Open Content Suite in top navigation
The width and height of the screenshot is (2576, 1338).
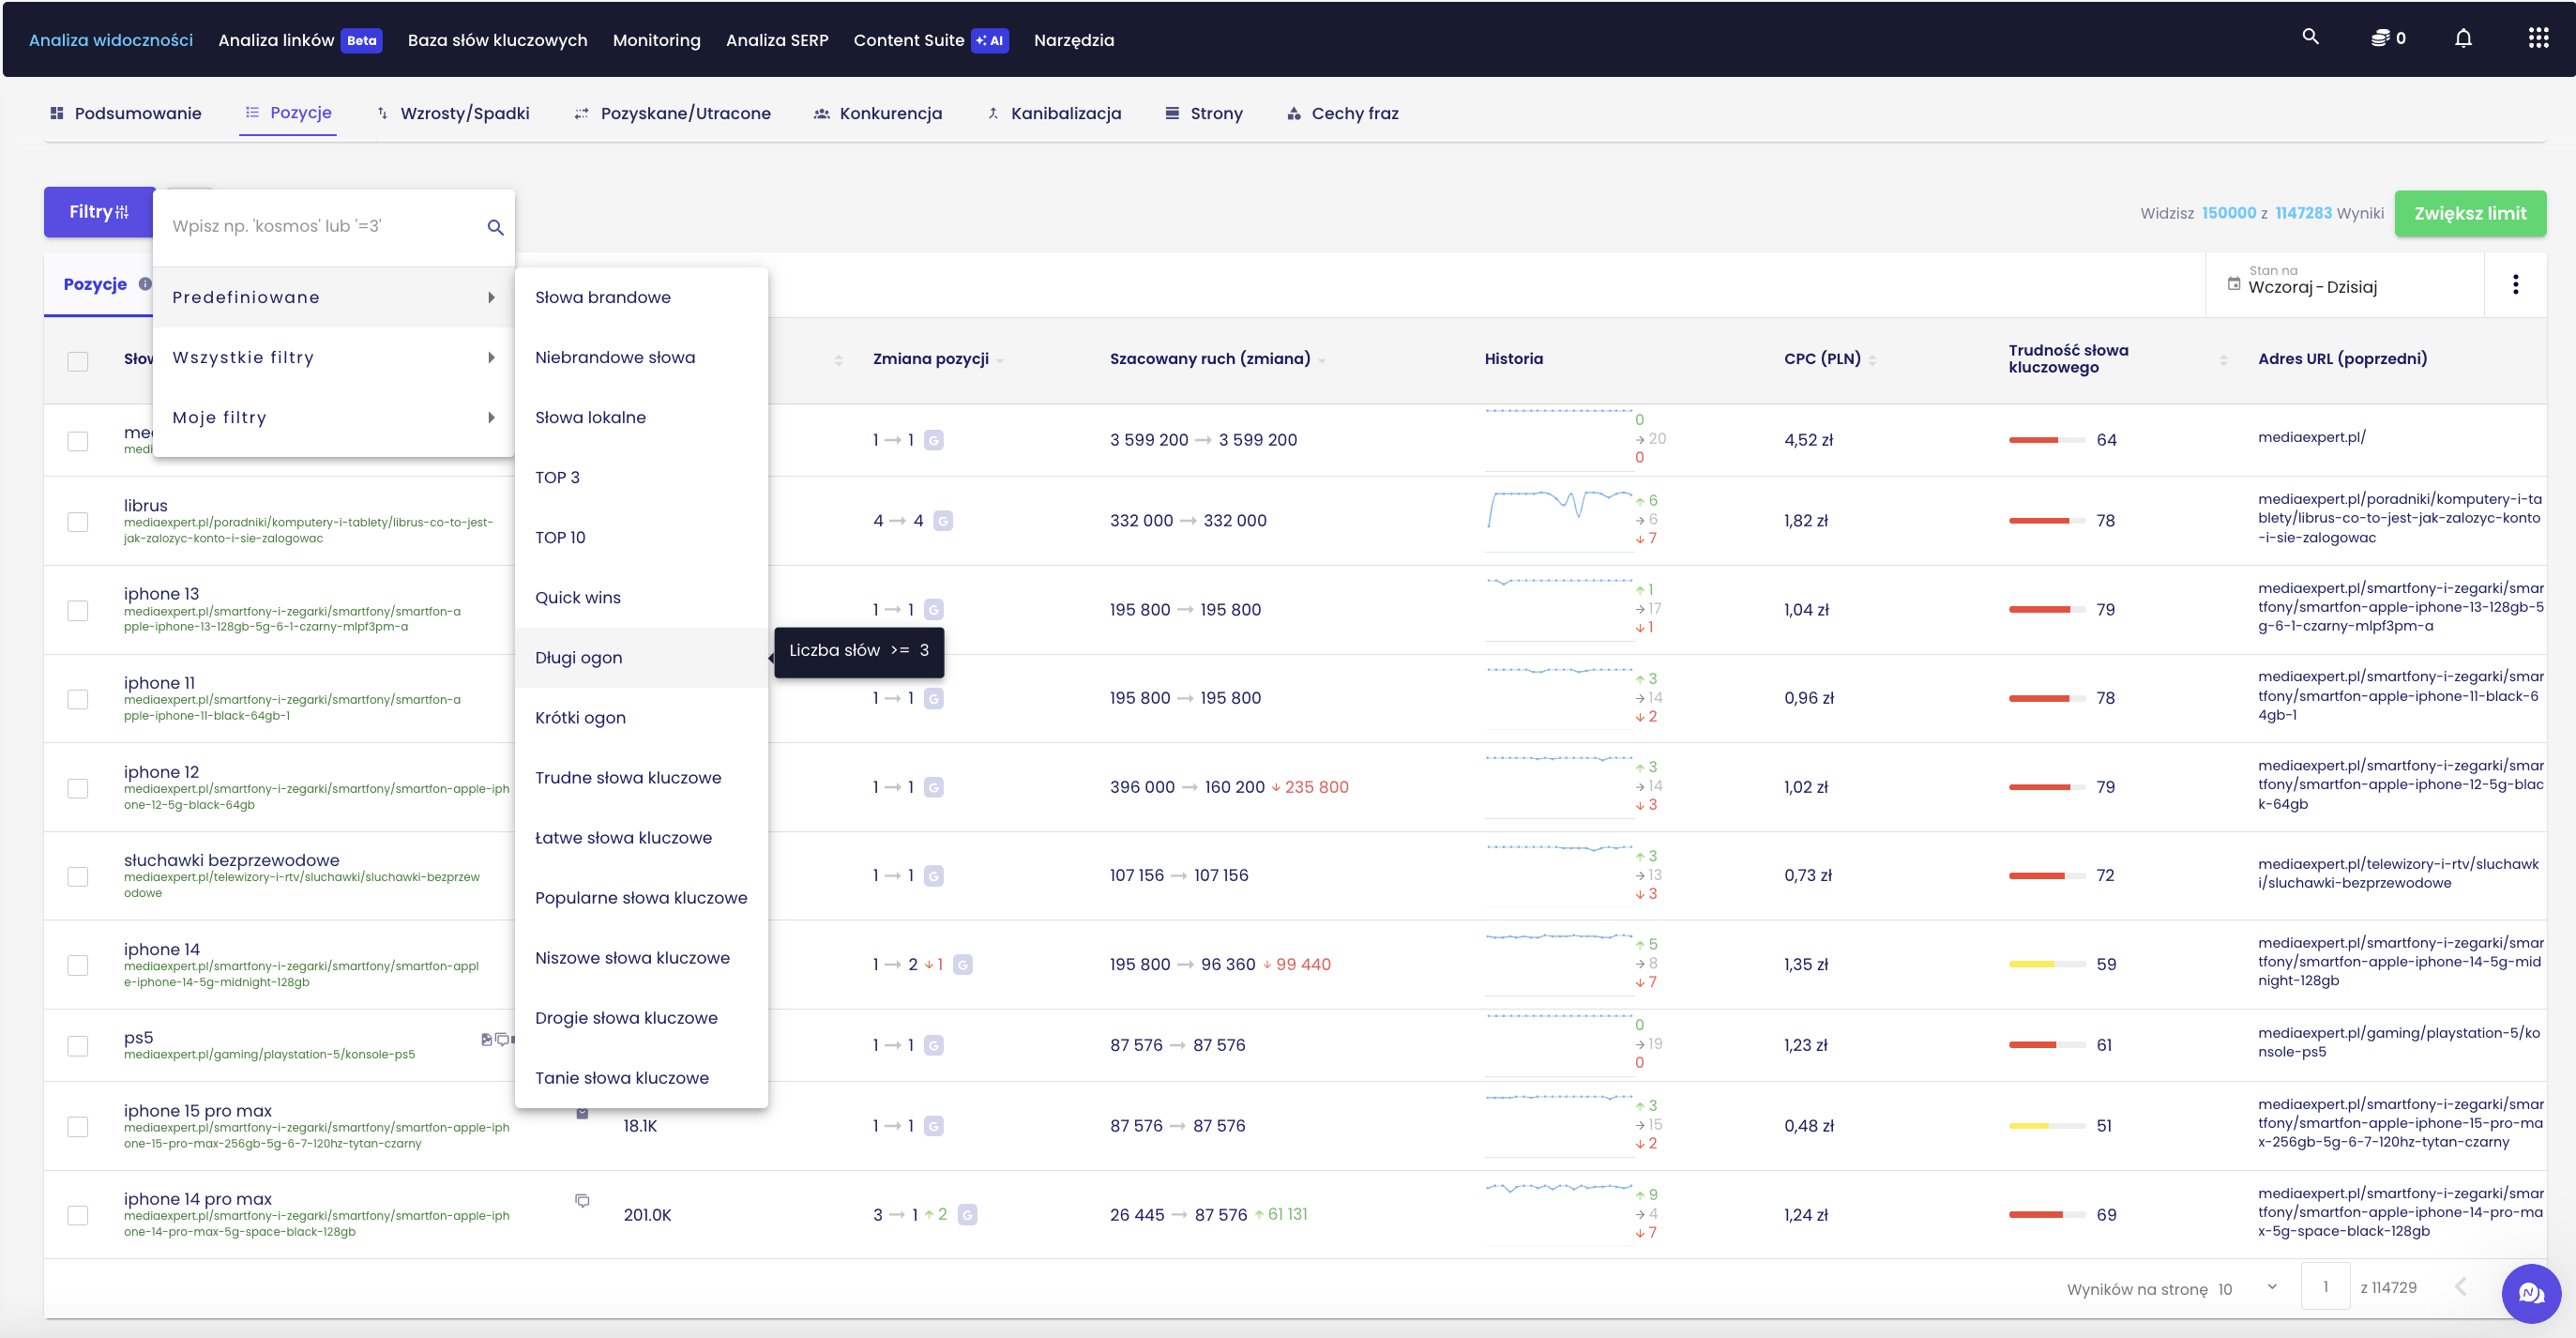pos(930,40)
